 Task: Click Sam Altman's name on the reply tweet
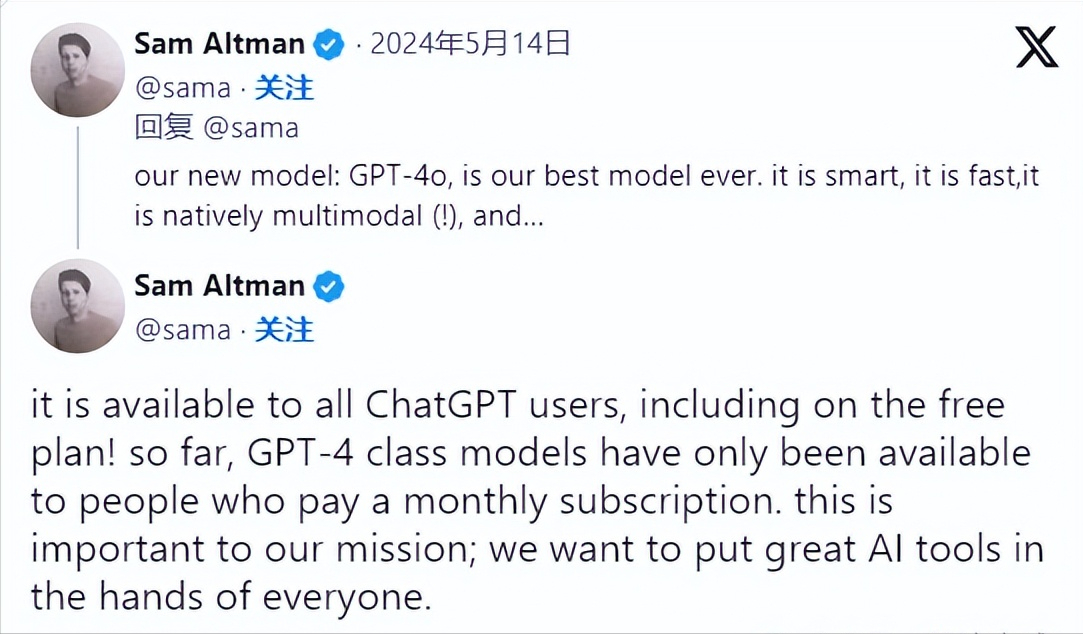tap(219, 286)
